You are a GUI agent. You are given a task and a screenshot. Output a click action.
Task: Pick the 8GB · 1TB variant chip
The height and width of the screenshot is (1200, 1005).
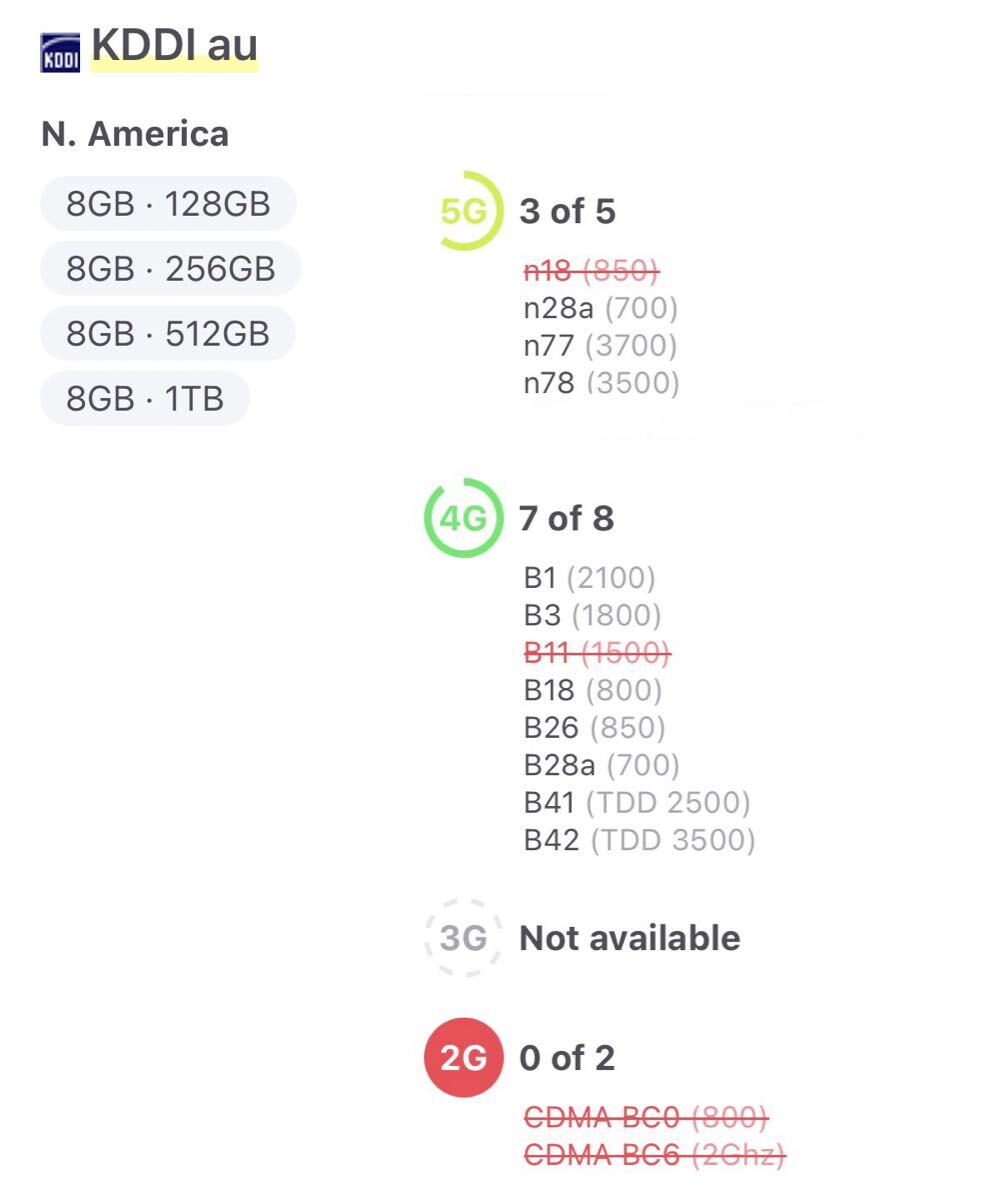145,399
